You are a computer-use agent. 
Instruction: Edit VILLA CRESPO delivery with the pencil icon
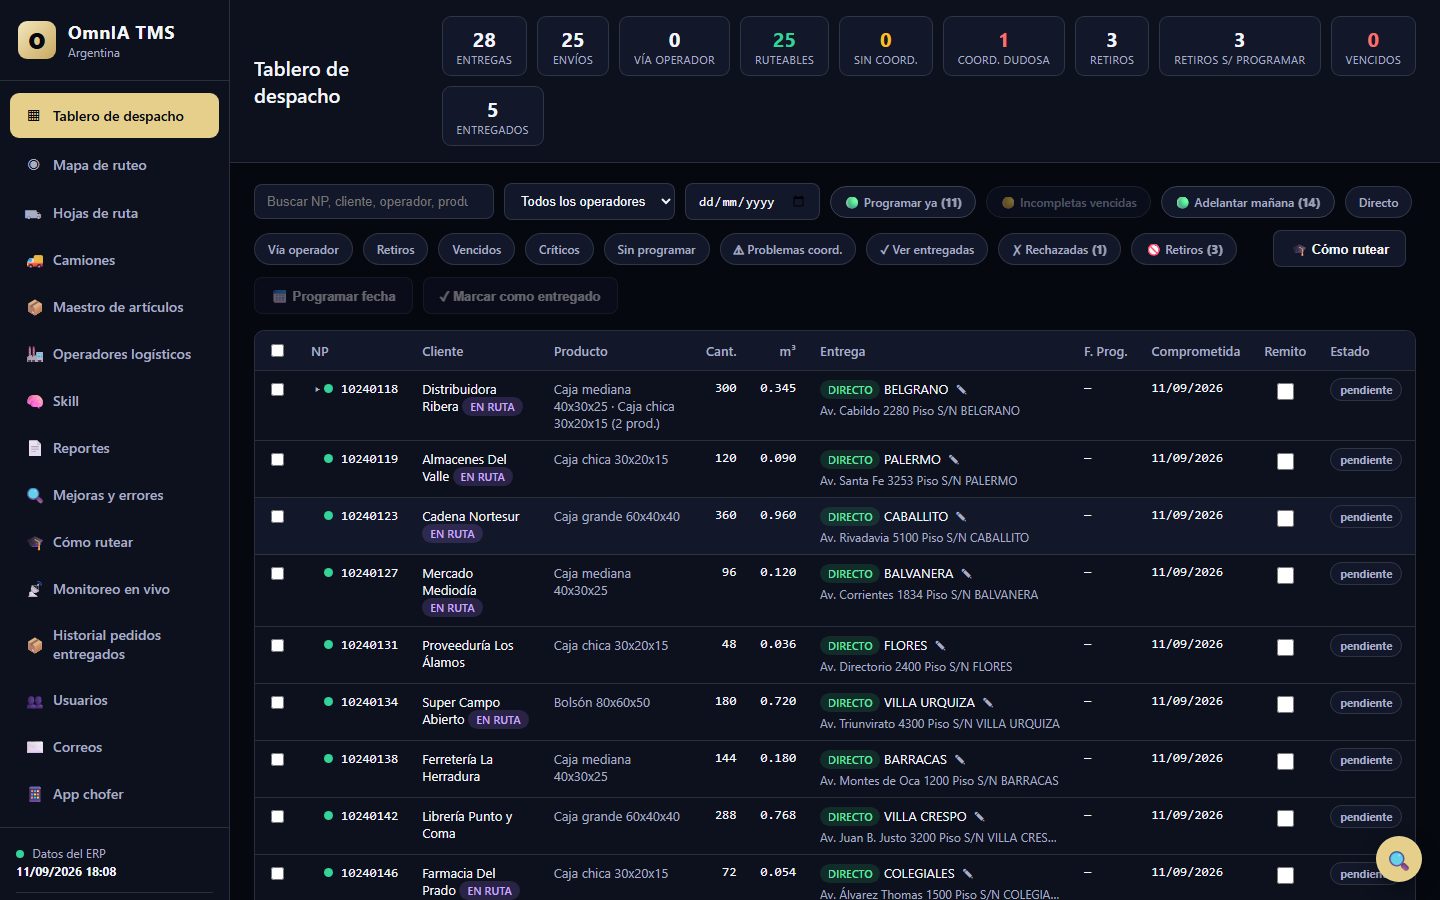tap(980, 817)
